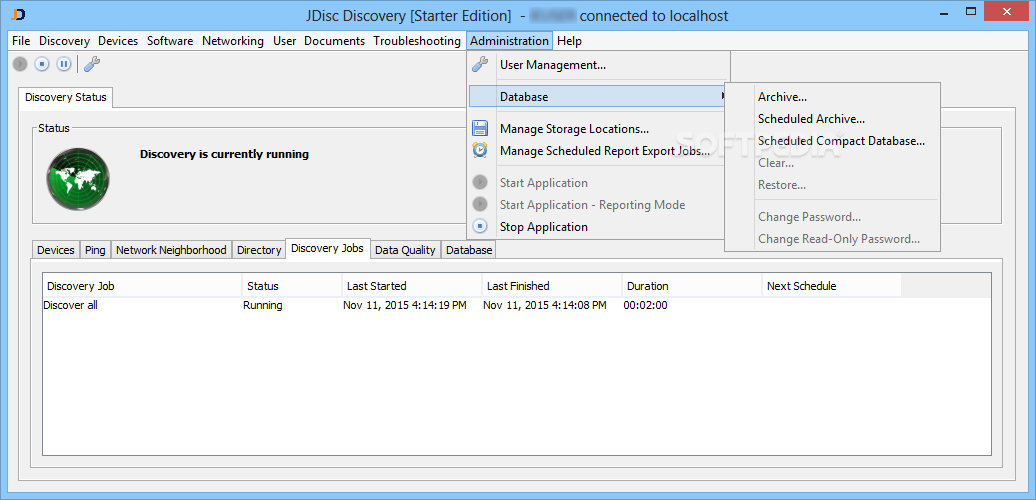This screenshot has width=1036, height=500.
Task: Open the Documents menu
Action: tap(334, 41)
